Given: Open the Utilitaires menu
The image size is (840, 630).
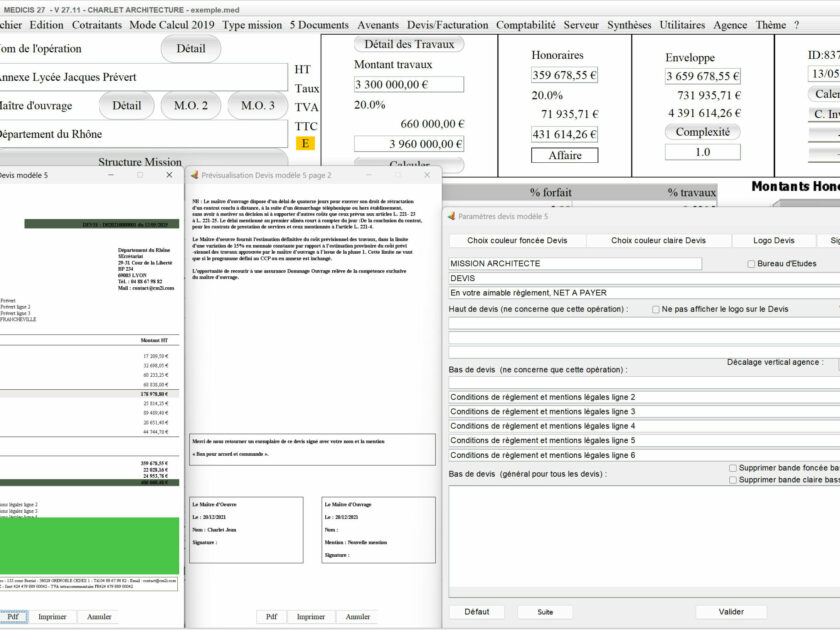Looking at the screenshot, I should pyautogui.click(x=682, y=25).
